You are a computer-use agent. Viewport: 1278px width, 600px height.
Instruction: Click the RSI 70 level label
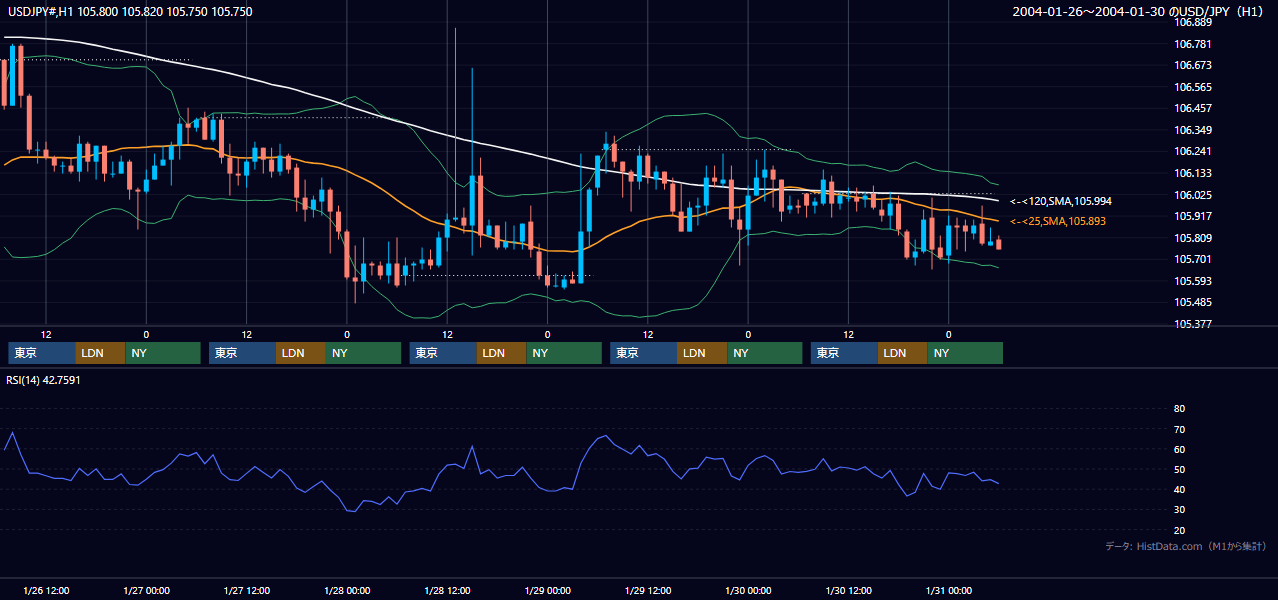point(1179,429)
